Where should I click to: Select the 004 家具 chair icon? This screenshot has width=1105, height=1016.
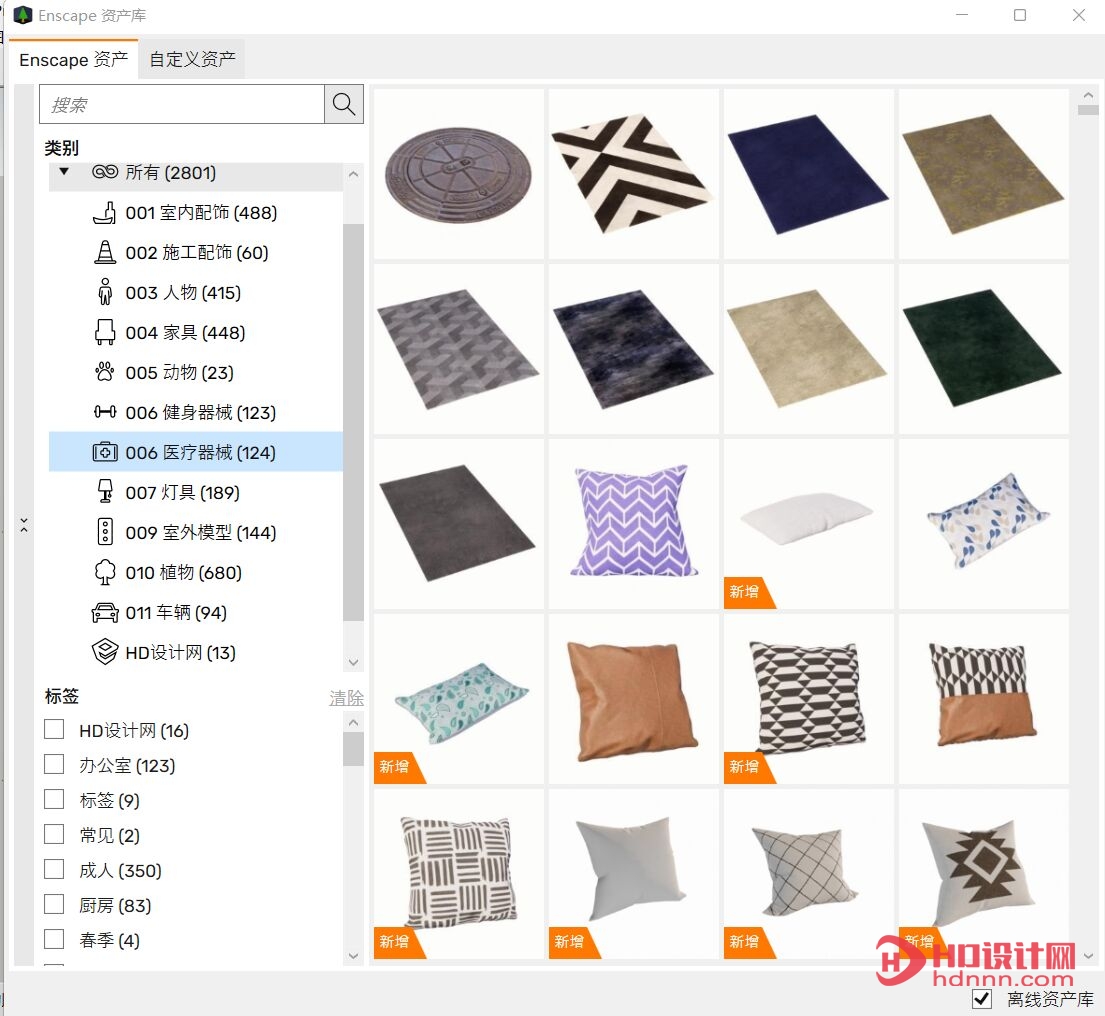pyautogui.click(x=105, y=332)
